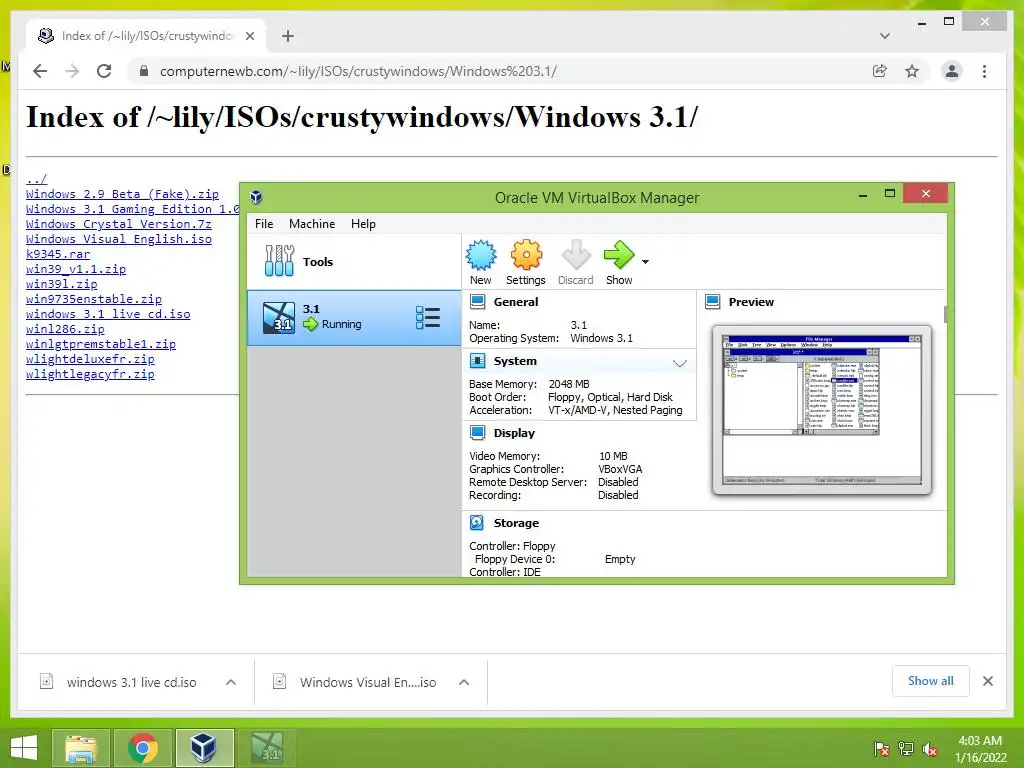Open the 3.1 VM list menu icon

pos(428,317)
